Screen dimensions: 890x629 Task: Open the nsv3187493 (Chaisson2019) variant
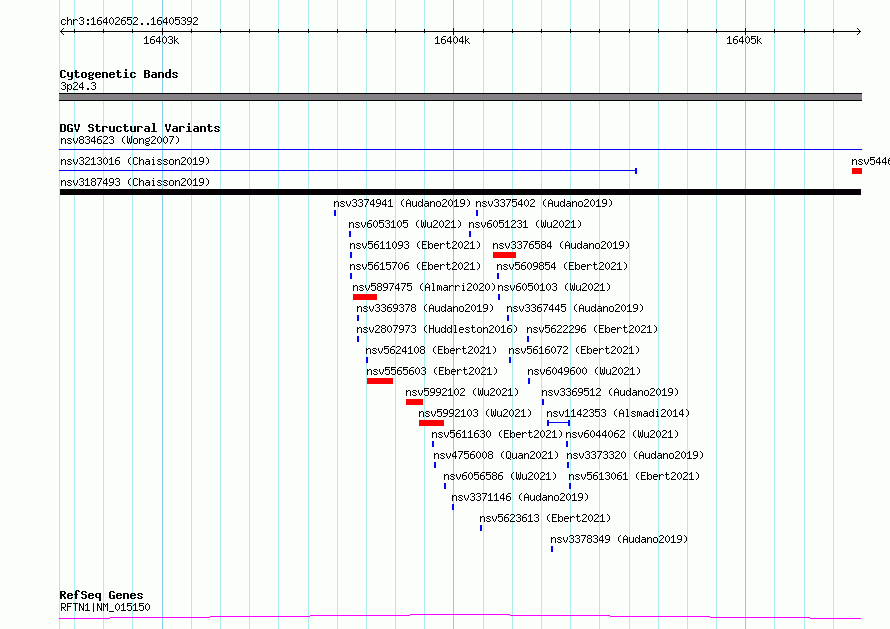tap(135, 182)
